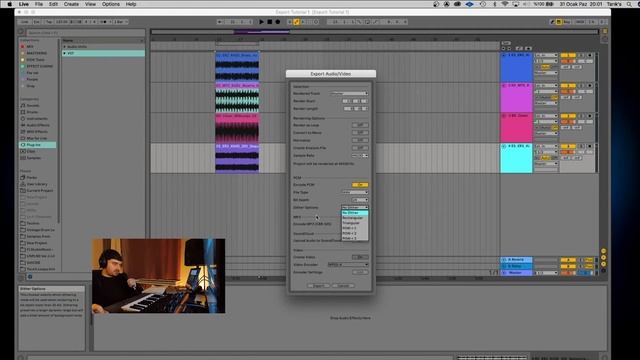The image size is (640, 360).
Task: Open track 1 input type dropdown
Action: (546, 55)
